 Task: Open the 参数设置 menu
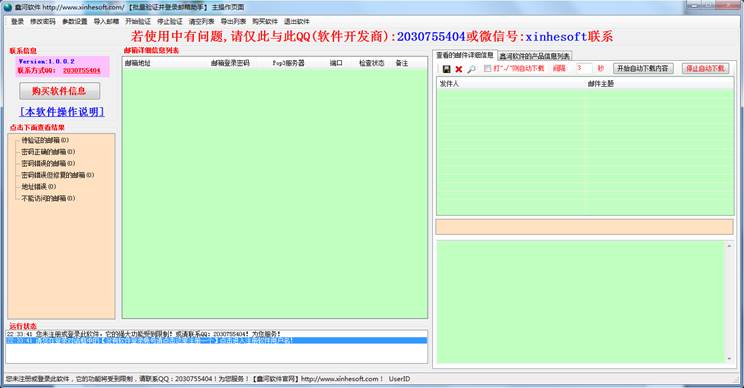pyautogui.click(x=74, y=21)
